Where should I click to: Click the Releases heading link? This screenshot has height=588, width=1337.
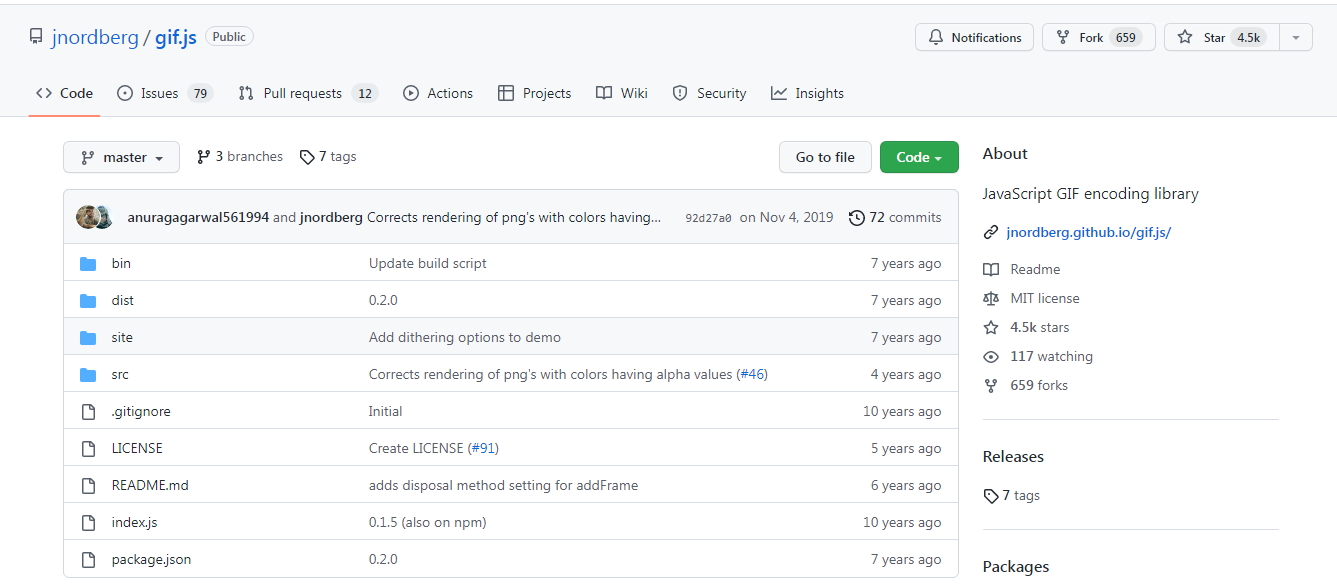tap(1013, 456)
